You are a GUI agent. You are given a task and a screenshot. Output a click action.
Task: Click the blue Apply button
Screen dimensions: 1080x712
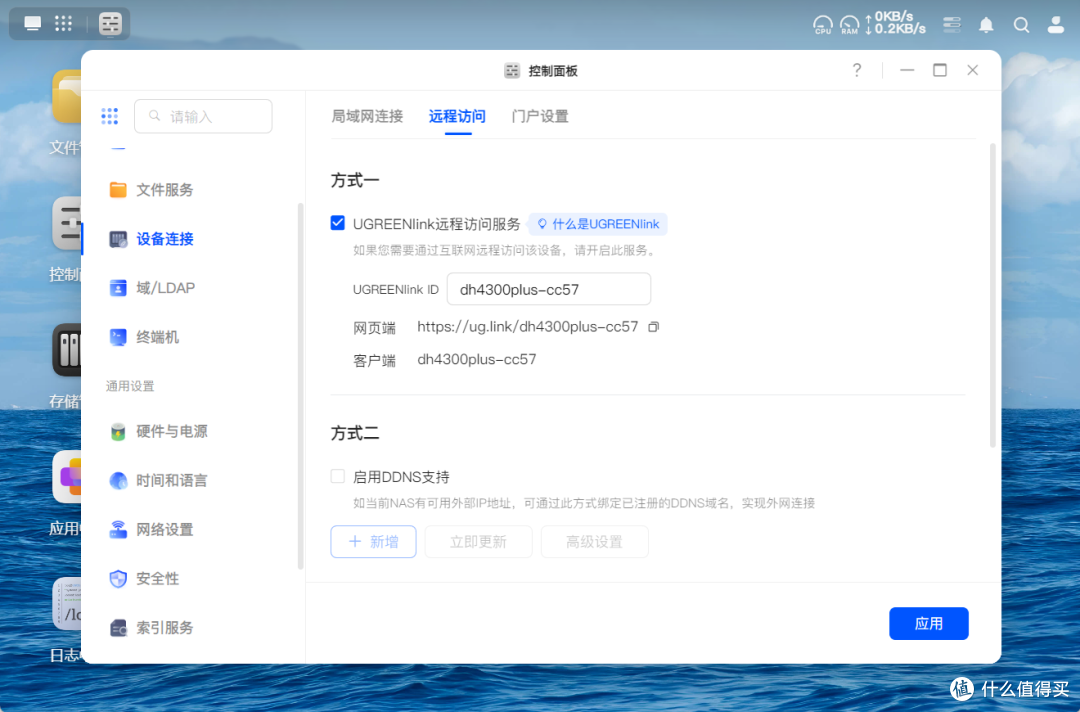coord(928,623)
